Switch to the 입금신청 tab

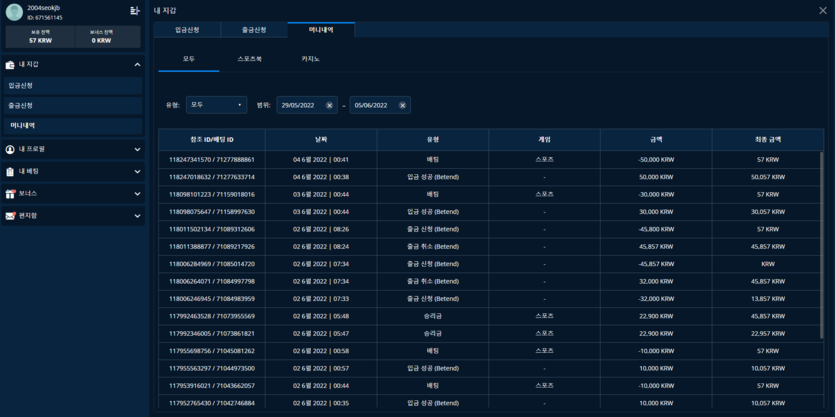[187, 30]
